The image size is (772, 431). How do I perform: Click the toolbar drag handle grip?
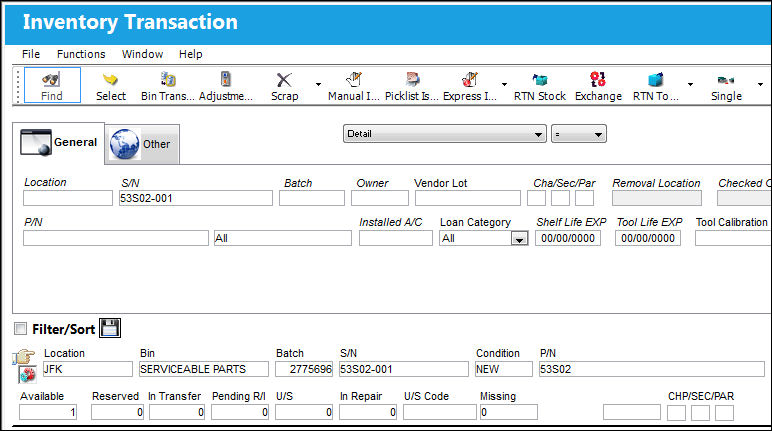pyautogui.click(x=18, y=86)
